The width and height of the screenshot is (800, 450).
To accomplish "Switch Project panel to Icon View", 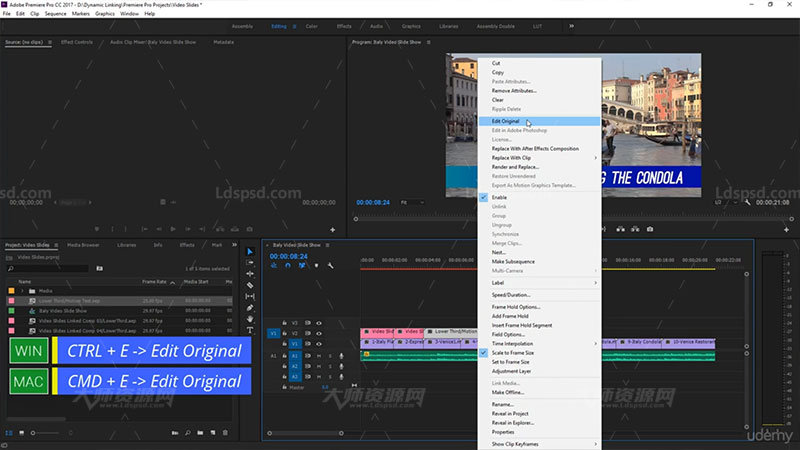I will point(21,433).
